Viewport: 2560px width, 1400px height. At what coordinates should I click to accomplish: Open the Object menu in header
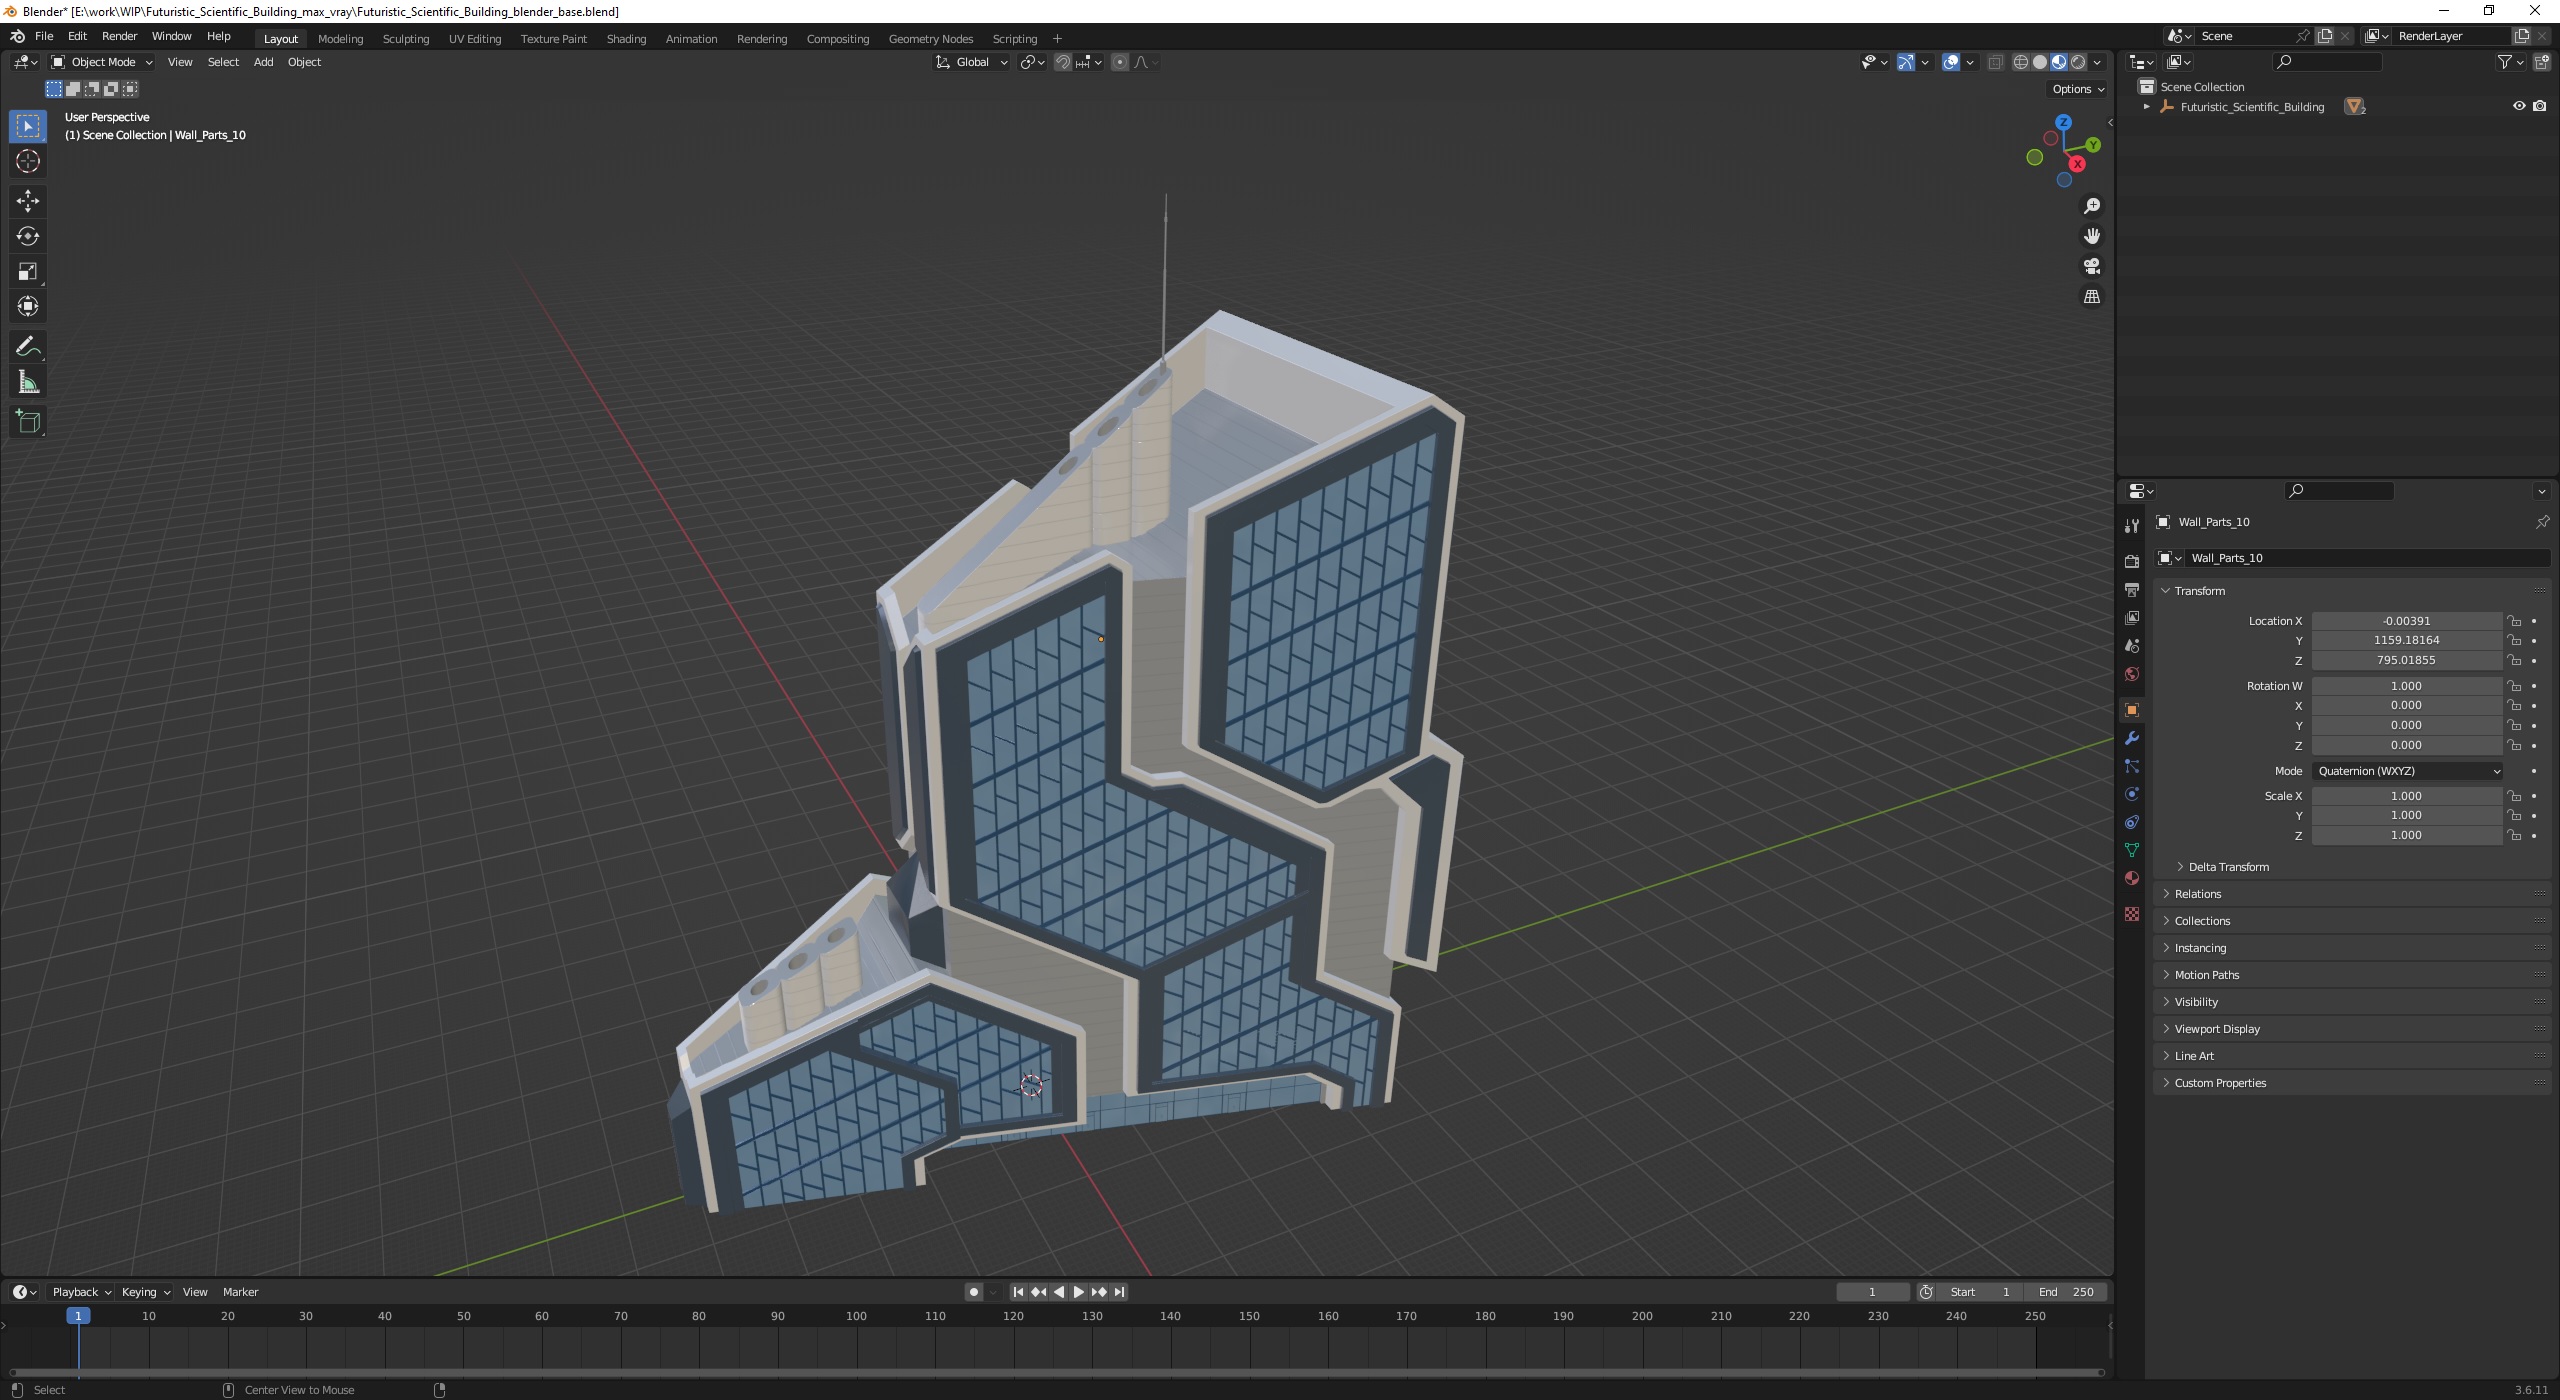(x=302, y=60)
